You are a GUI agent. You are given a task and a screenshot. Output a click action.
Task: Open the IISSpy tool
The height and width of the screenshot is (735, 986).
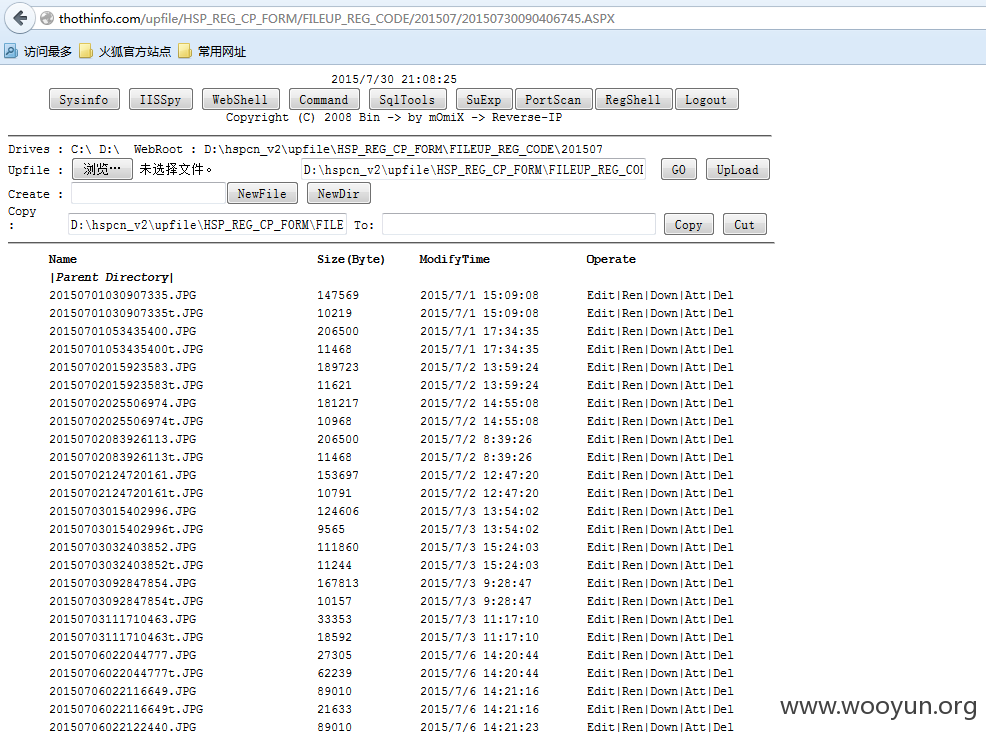pyautogui.click(x=160, y=99)
